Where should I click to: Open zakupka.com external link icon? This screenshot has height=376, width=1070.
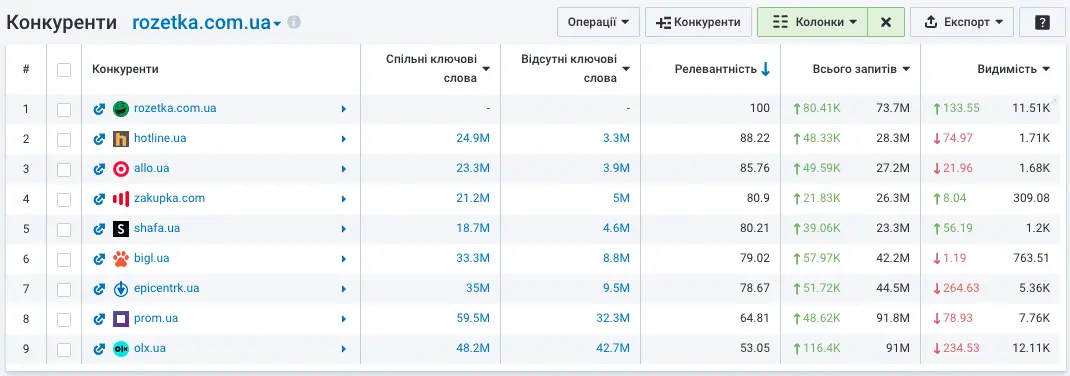tap(99, 199)
